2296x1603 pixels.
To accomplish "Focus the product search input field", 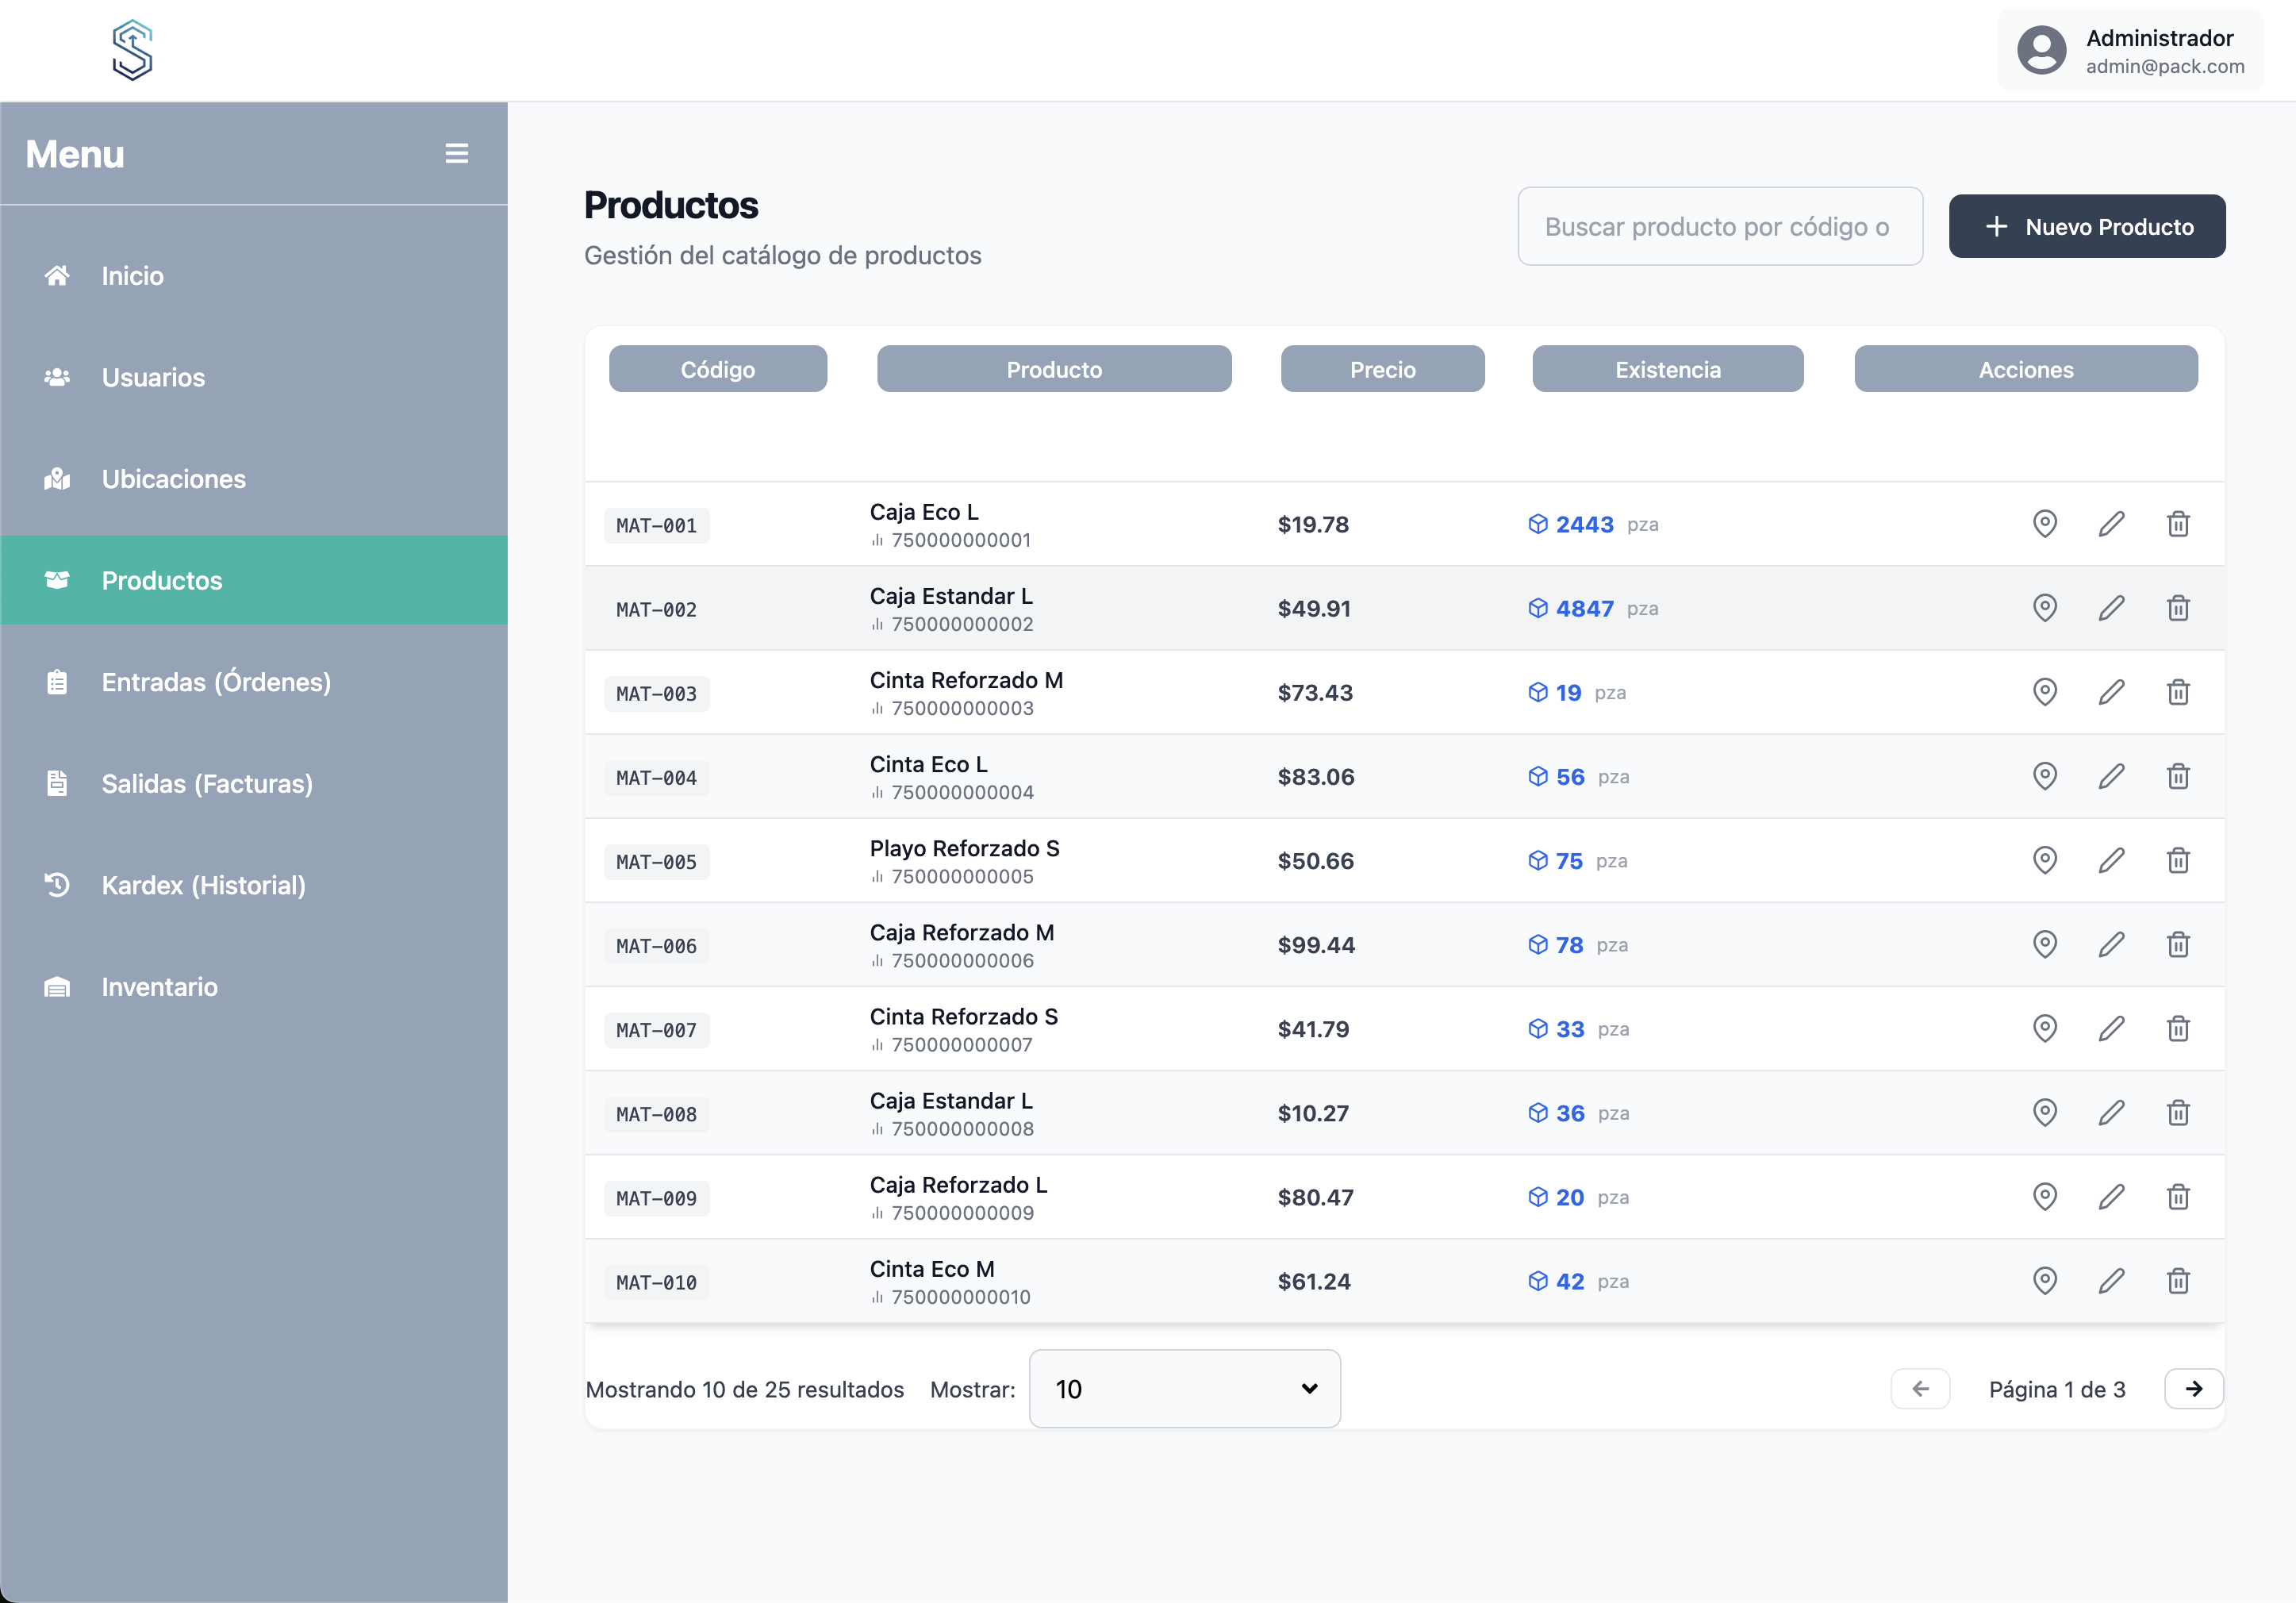I will tap(1719, 226).
